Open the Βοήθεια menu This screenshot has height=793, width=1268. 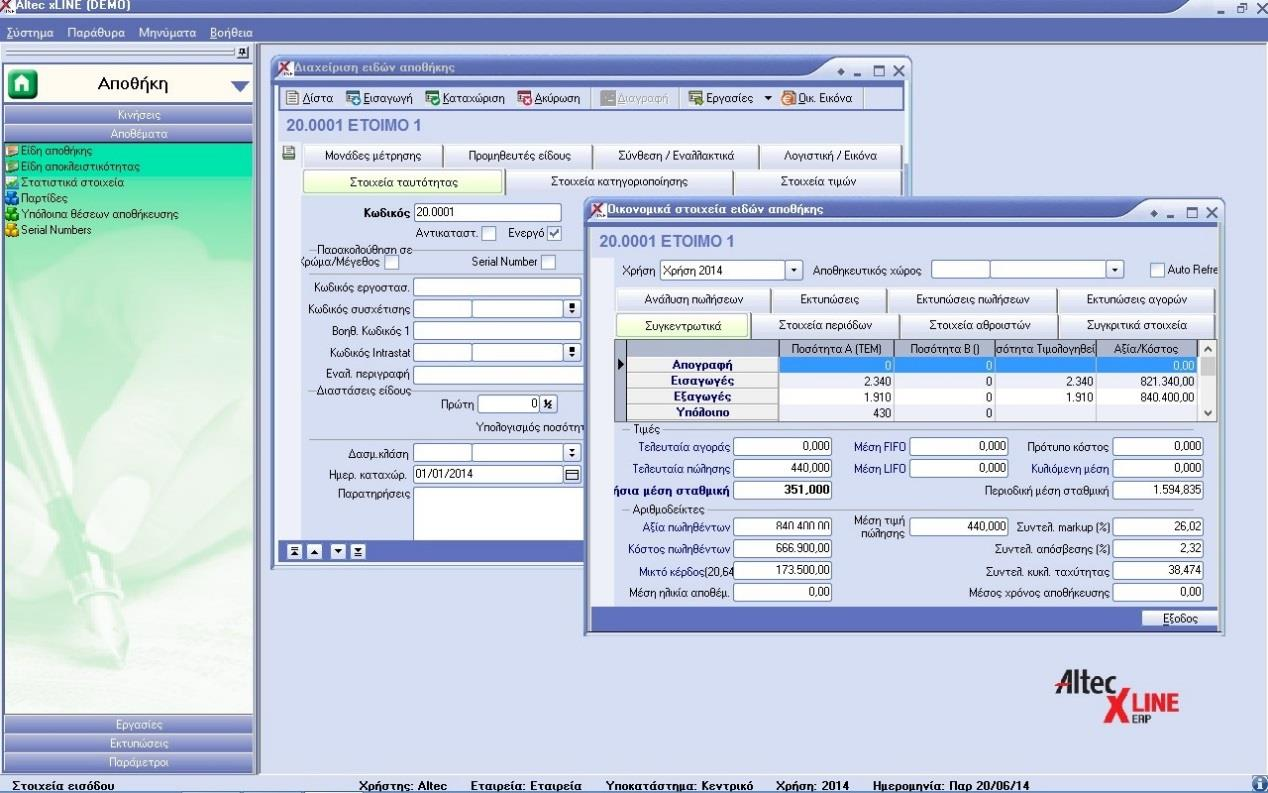click(x=231, y=33)
